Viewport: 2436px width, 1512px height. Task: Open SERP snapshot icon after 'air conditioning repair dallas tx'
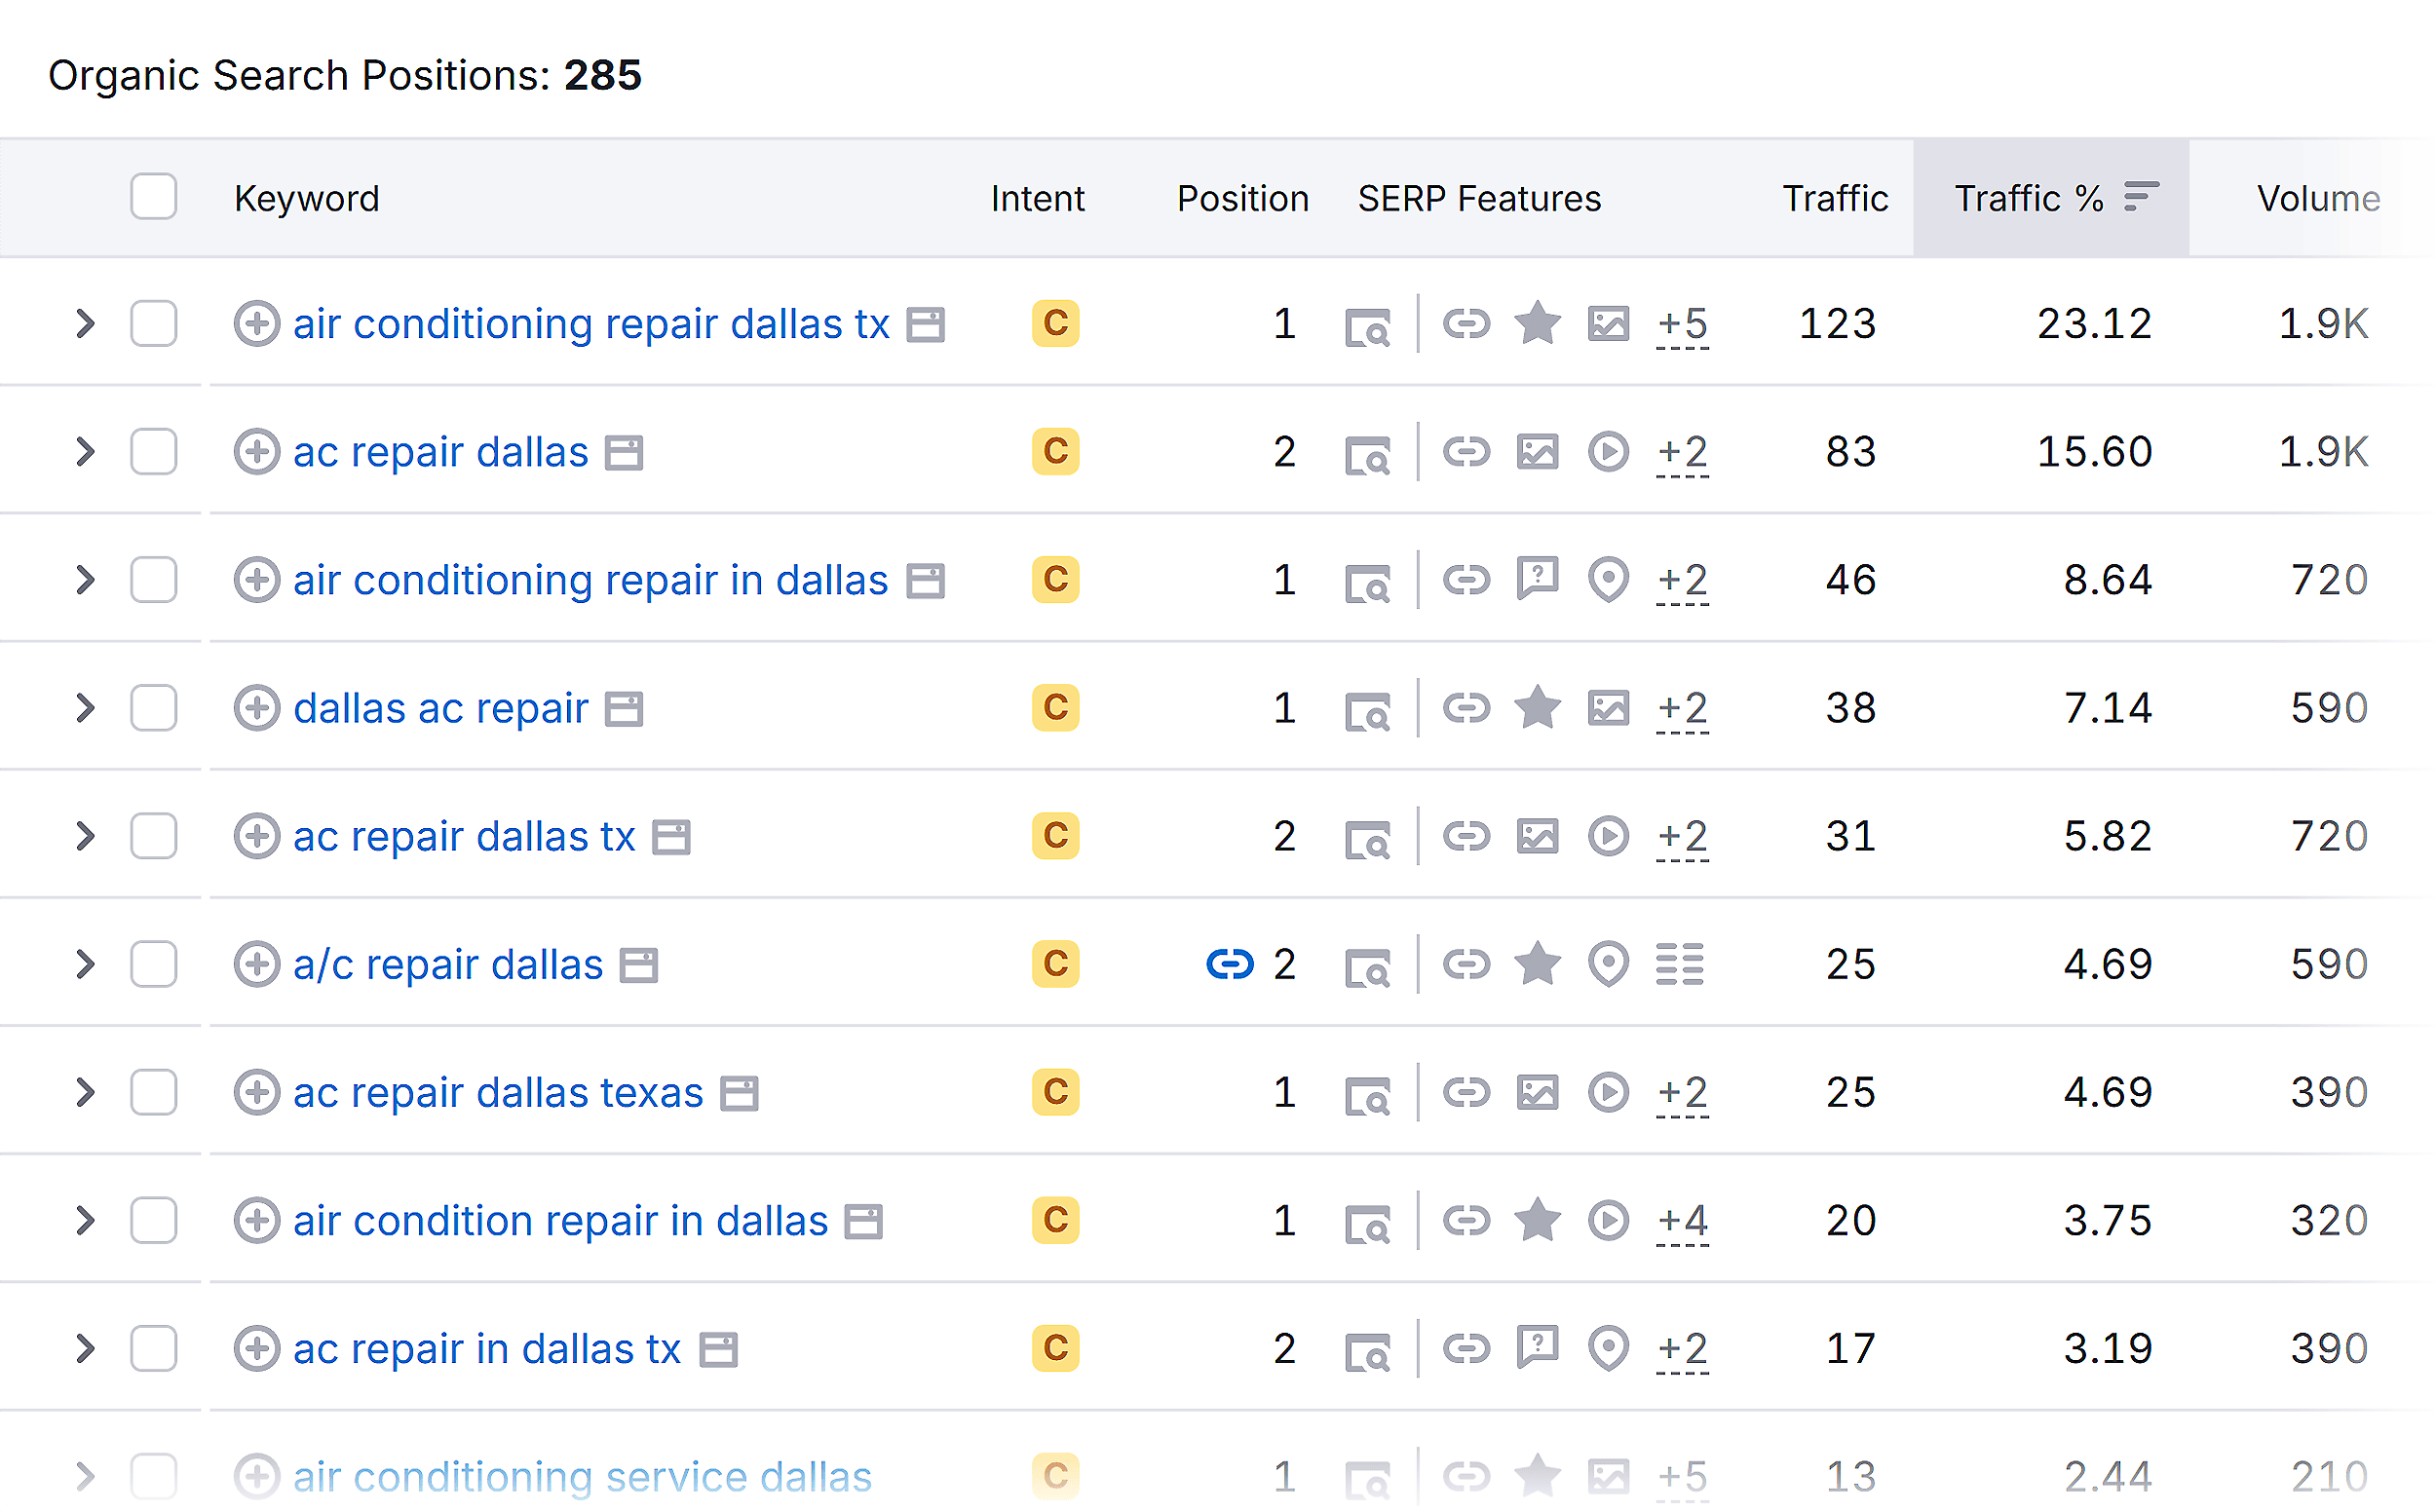(x=926, y=325)
